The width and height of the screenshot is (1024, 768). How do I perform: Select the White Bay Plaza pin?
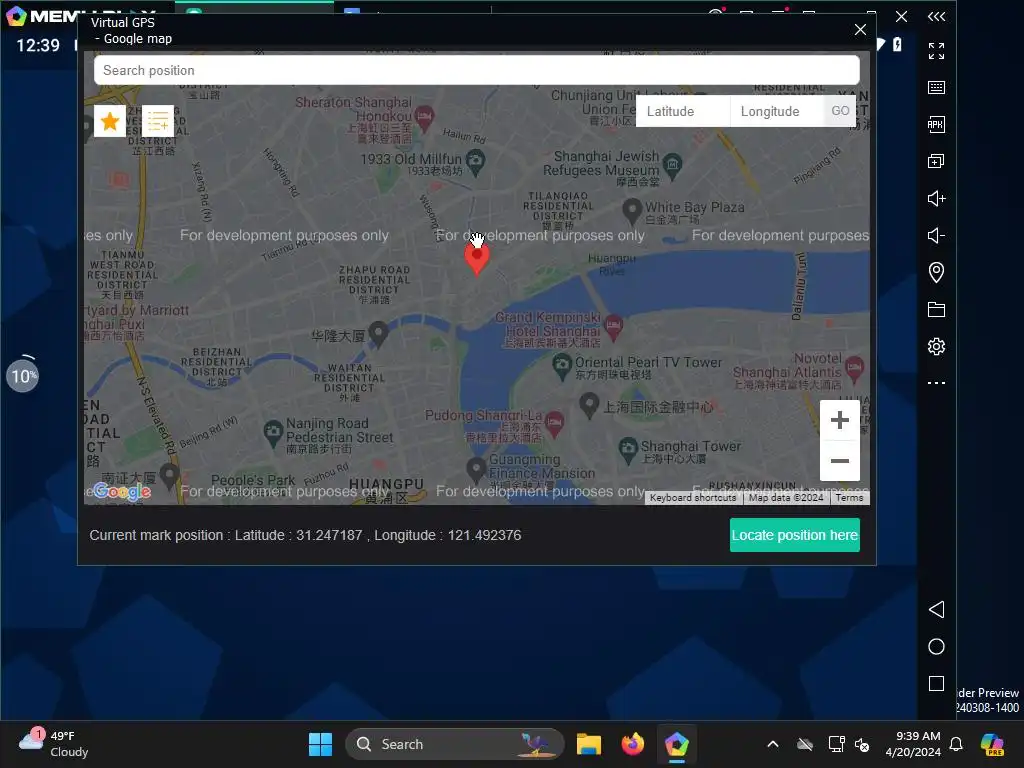pos(632,210)
